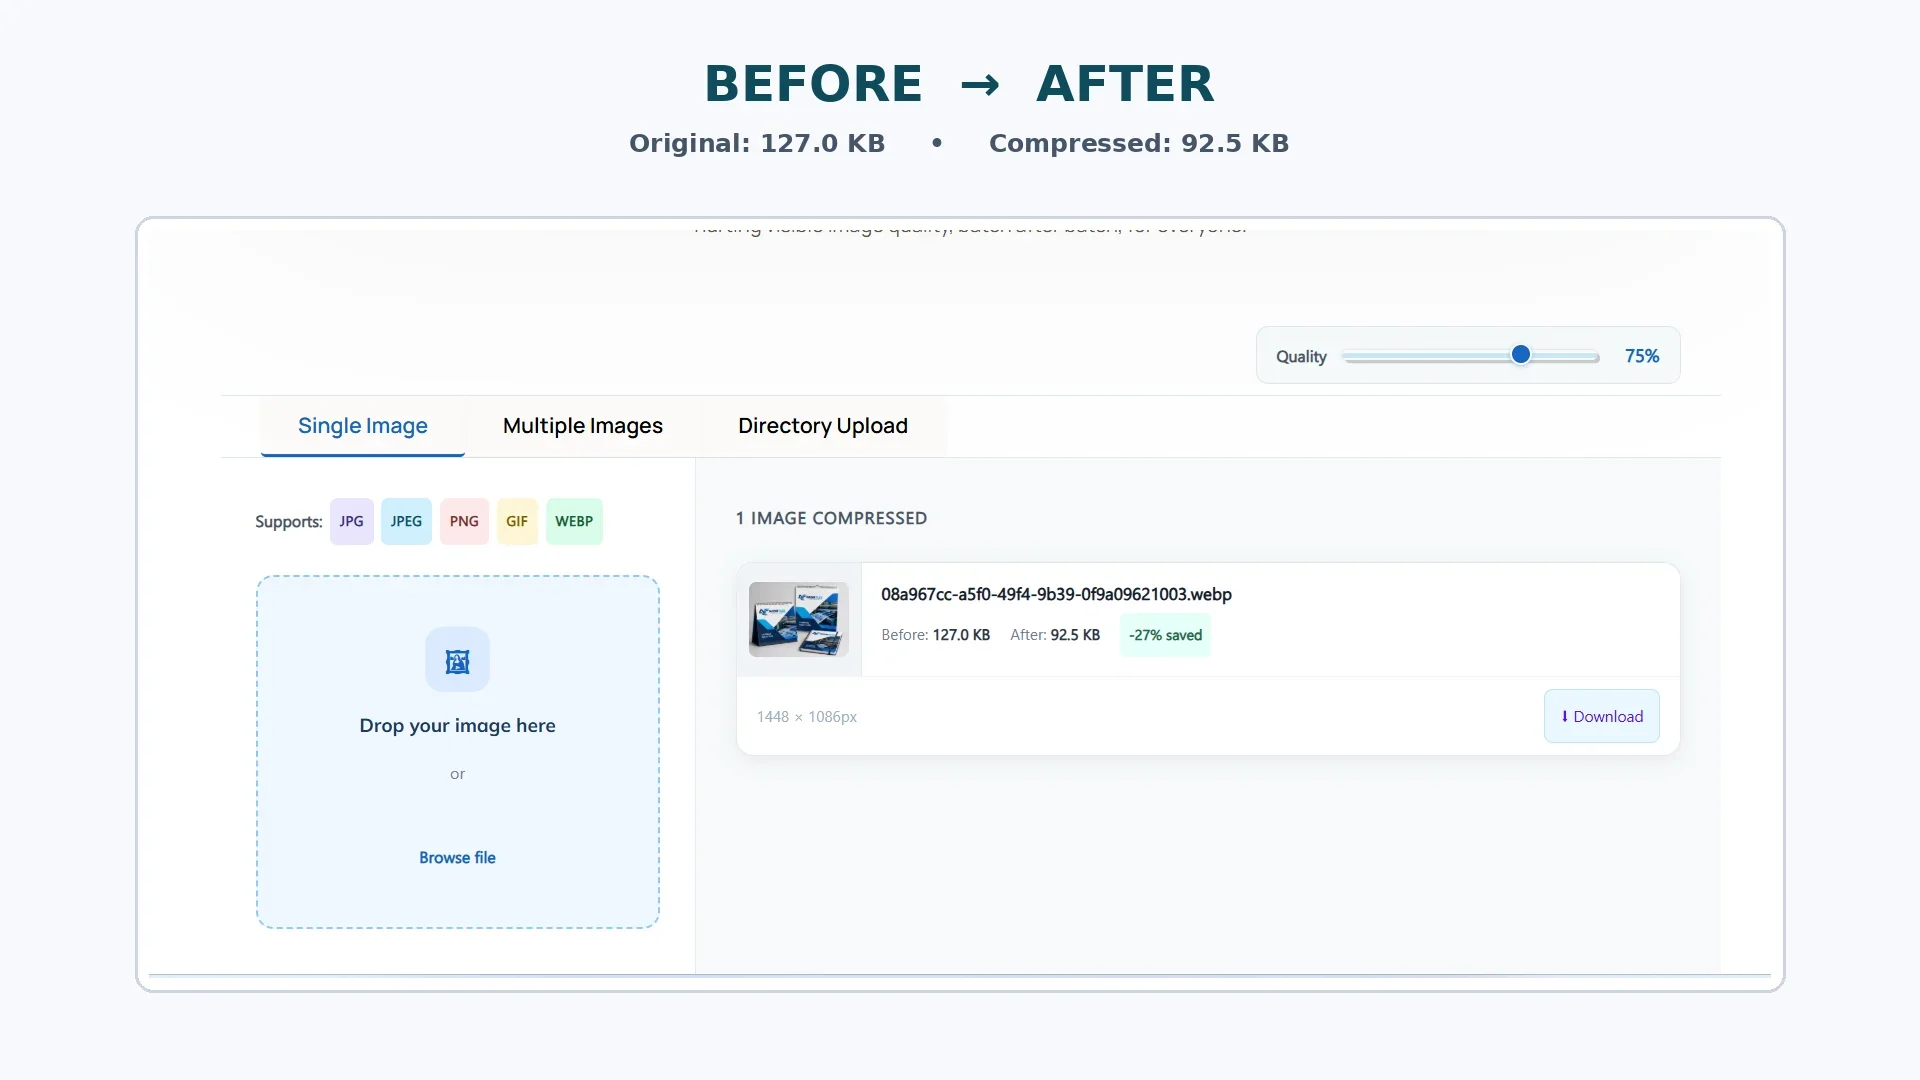The image size is (1920, 1080).
Task: Click the Quality slider handle
Action: [1521, 355]
